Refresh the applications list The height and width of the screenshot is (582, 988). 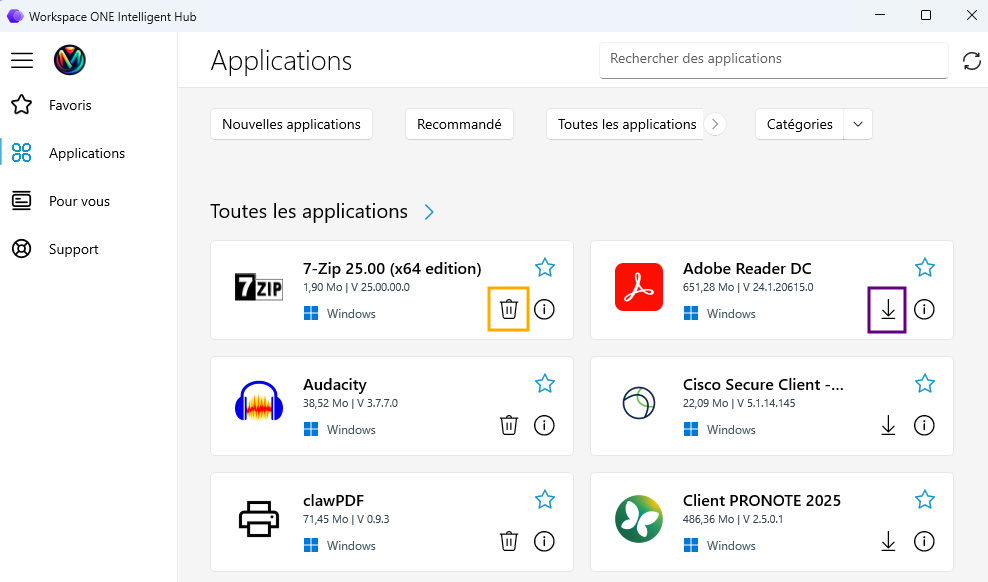click(x=972, y=61)
